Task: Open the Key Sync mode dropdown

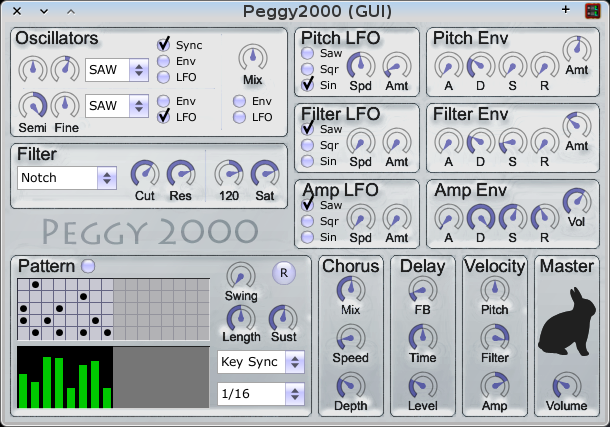Action: (261, 362)
